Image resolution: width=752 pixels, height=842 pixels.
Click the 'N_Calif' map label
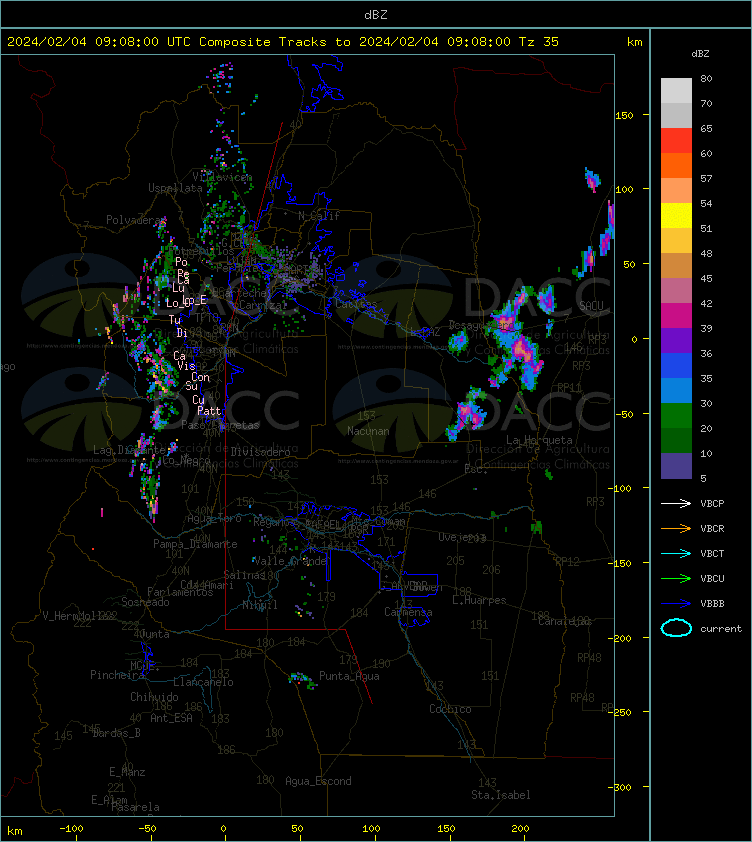tap(319, 216)
